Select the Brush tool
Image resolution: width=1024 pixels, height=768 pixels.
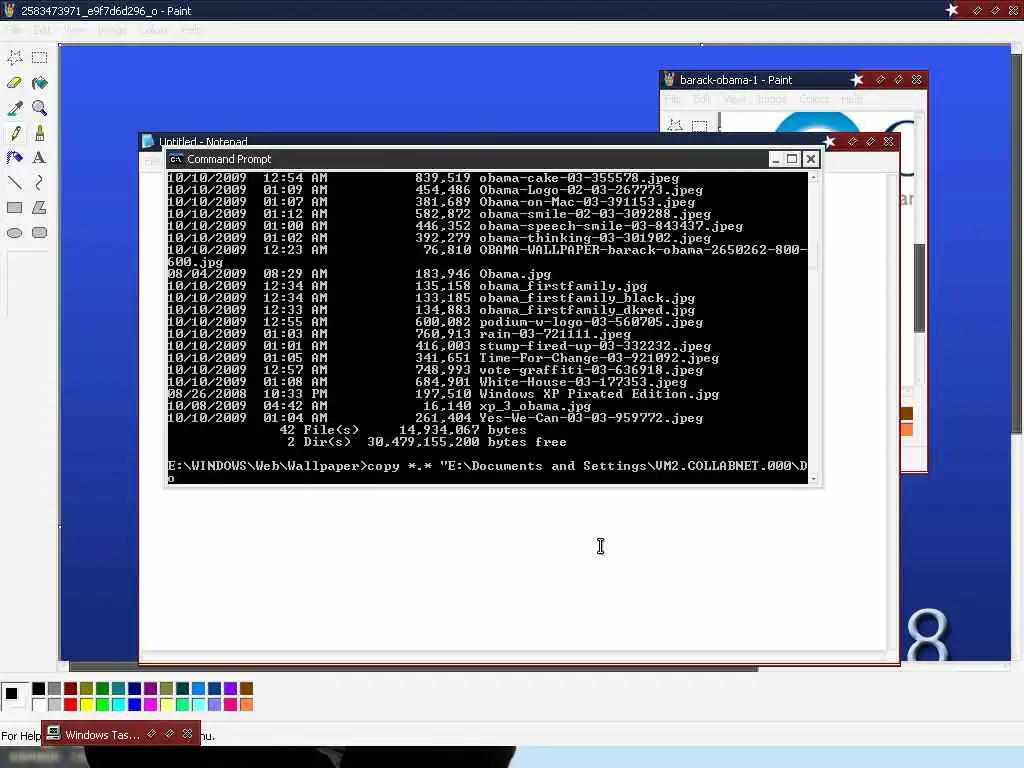(x=39, y=133)
